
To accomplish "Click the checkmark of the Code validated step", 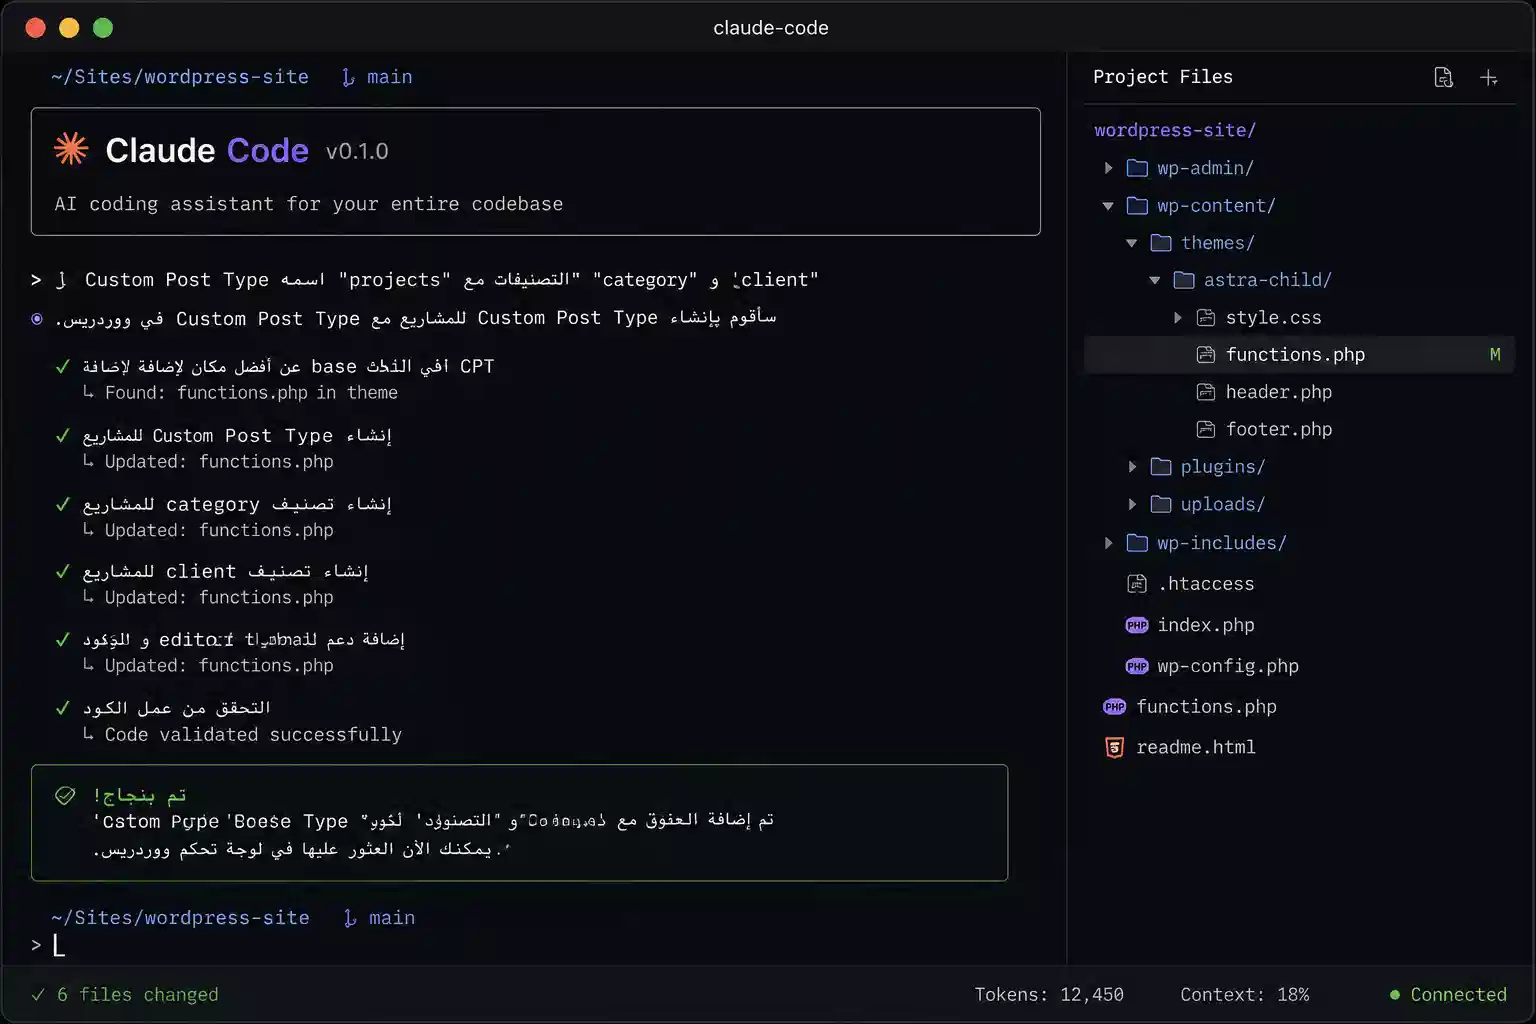I will point(63,708).
